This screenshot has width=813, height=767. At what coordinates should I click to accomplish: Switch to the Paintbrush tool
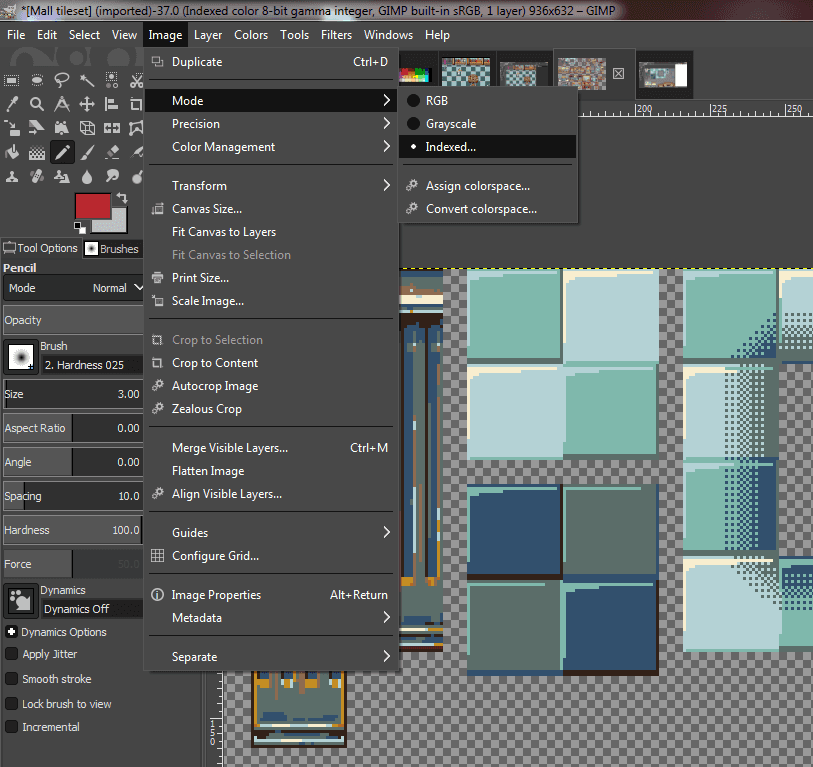87,151
